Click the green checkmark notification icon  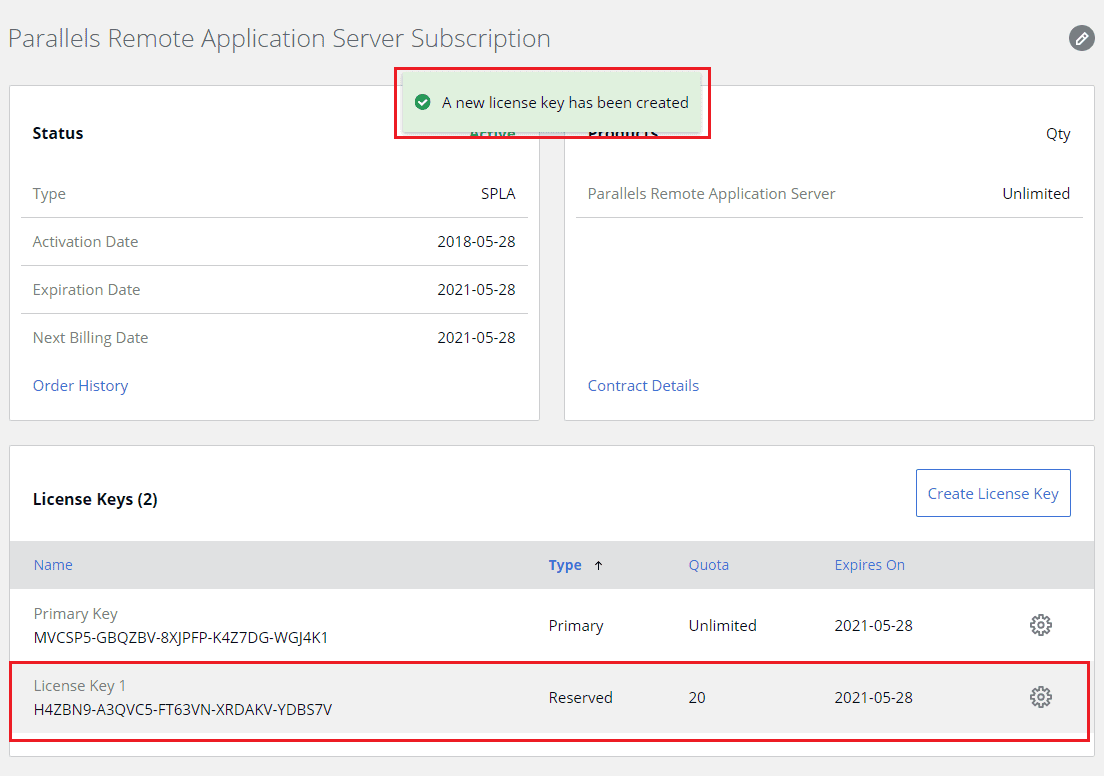(x=422, y=103)
